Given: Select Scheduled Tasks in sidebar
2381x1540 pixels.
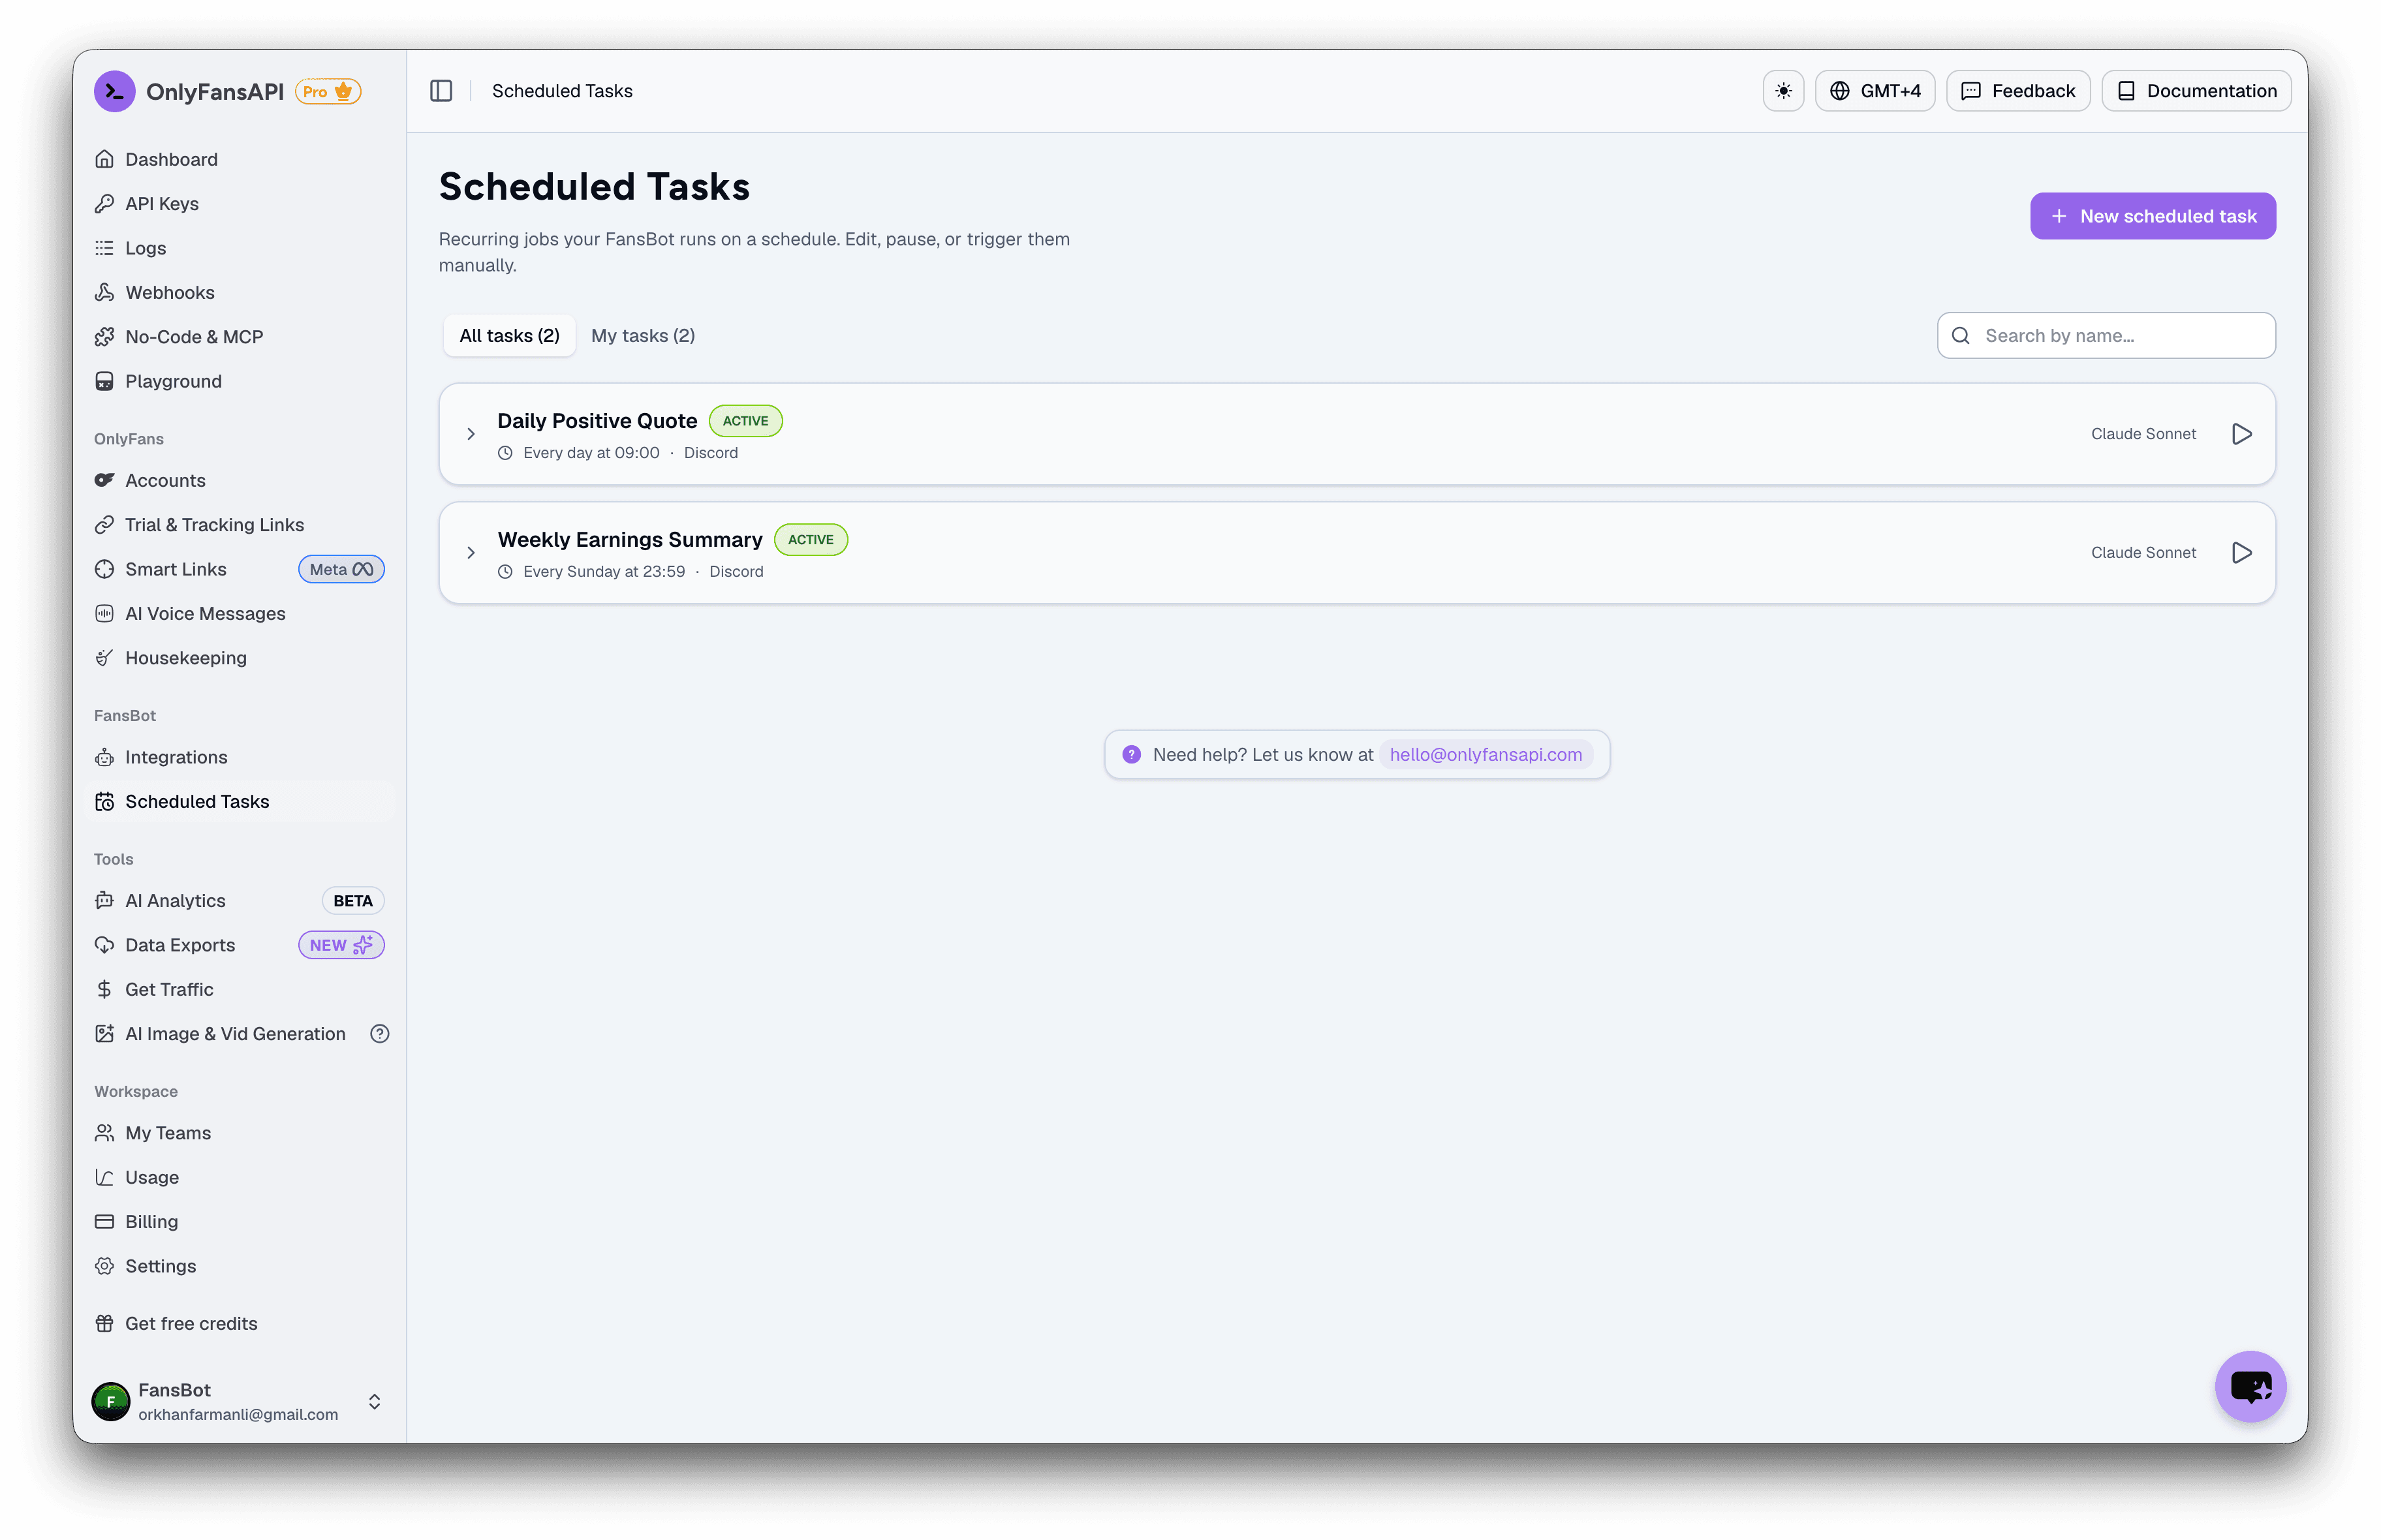Looking at the screenshot, I should 240,802.
